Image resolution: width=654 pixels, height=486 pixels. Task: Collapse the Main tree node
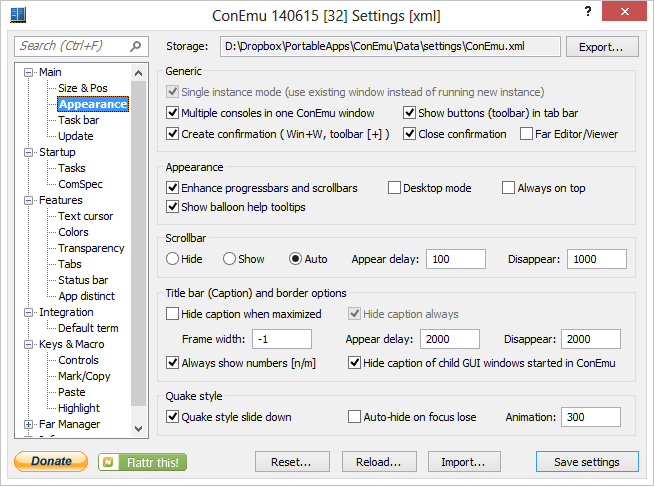point(28,73)
